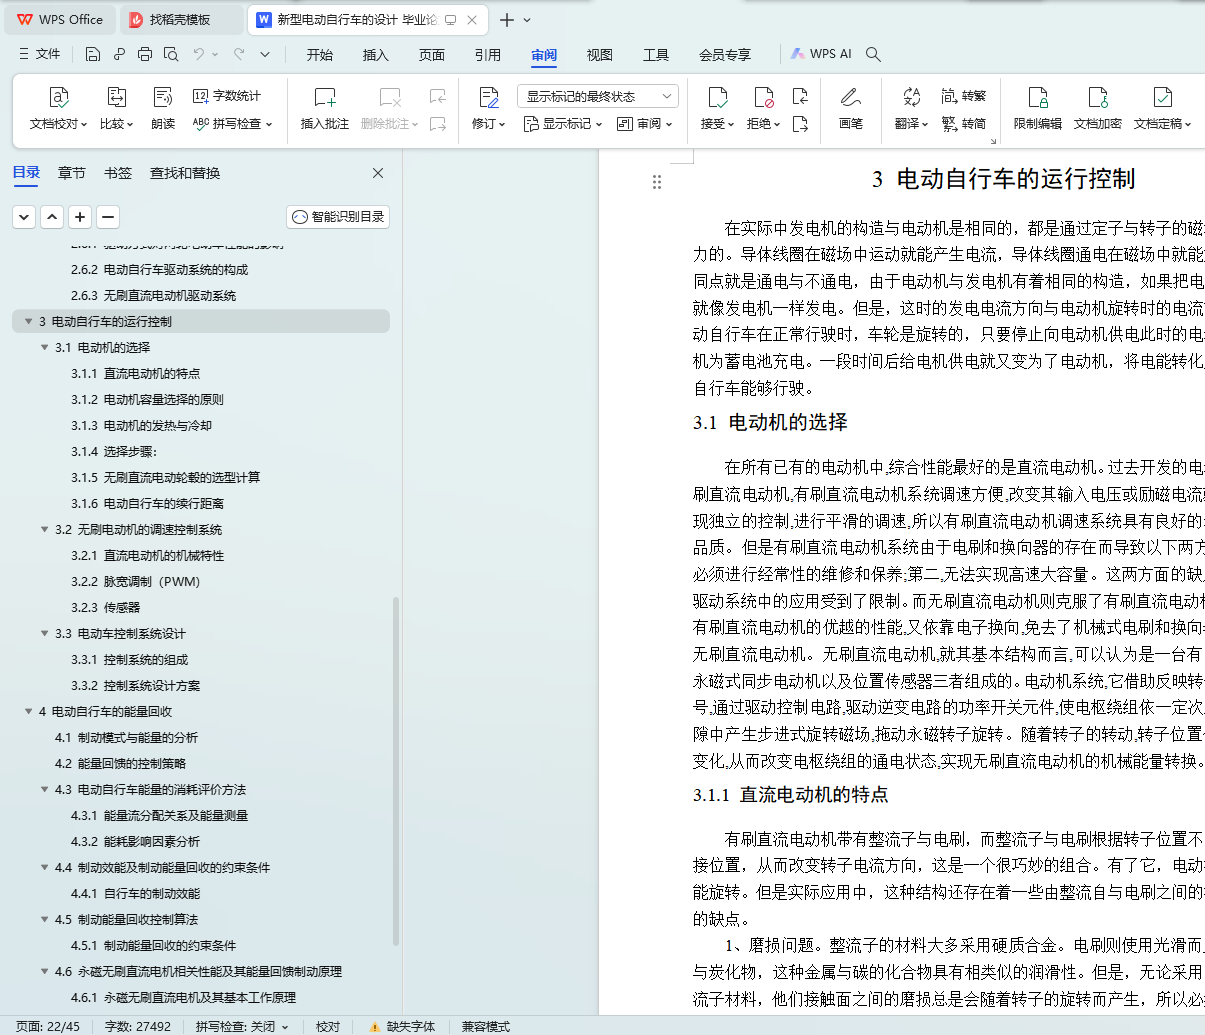Collapse the 4.5 制动能量回收控制算法 node
The image size is (1205, 1035).
pyautogui.click(x=45, y=920)
